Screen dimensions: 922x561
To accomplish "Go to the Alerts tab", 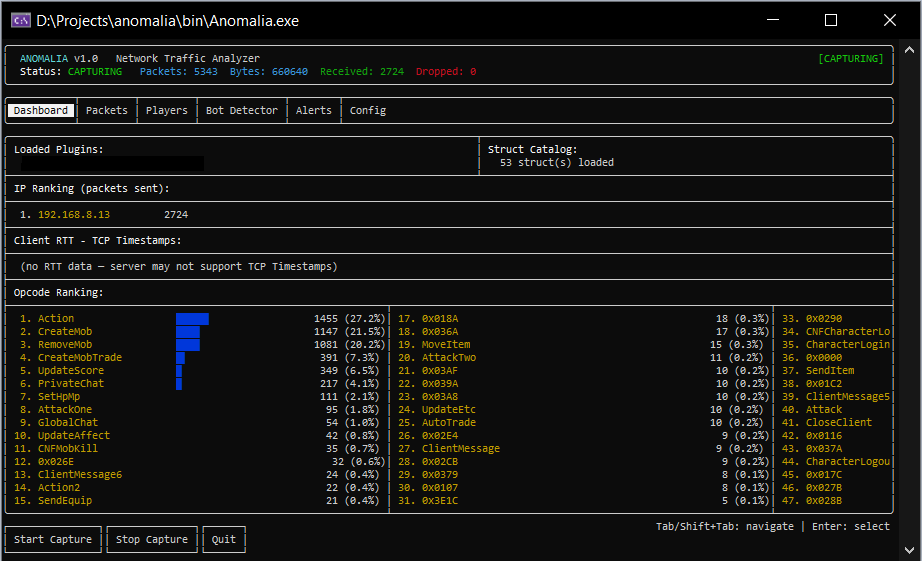I will (313, 111).
